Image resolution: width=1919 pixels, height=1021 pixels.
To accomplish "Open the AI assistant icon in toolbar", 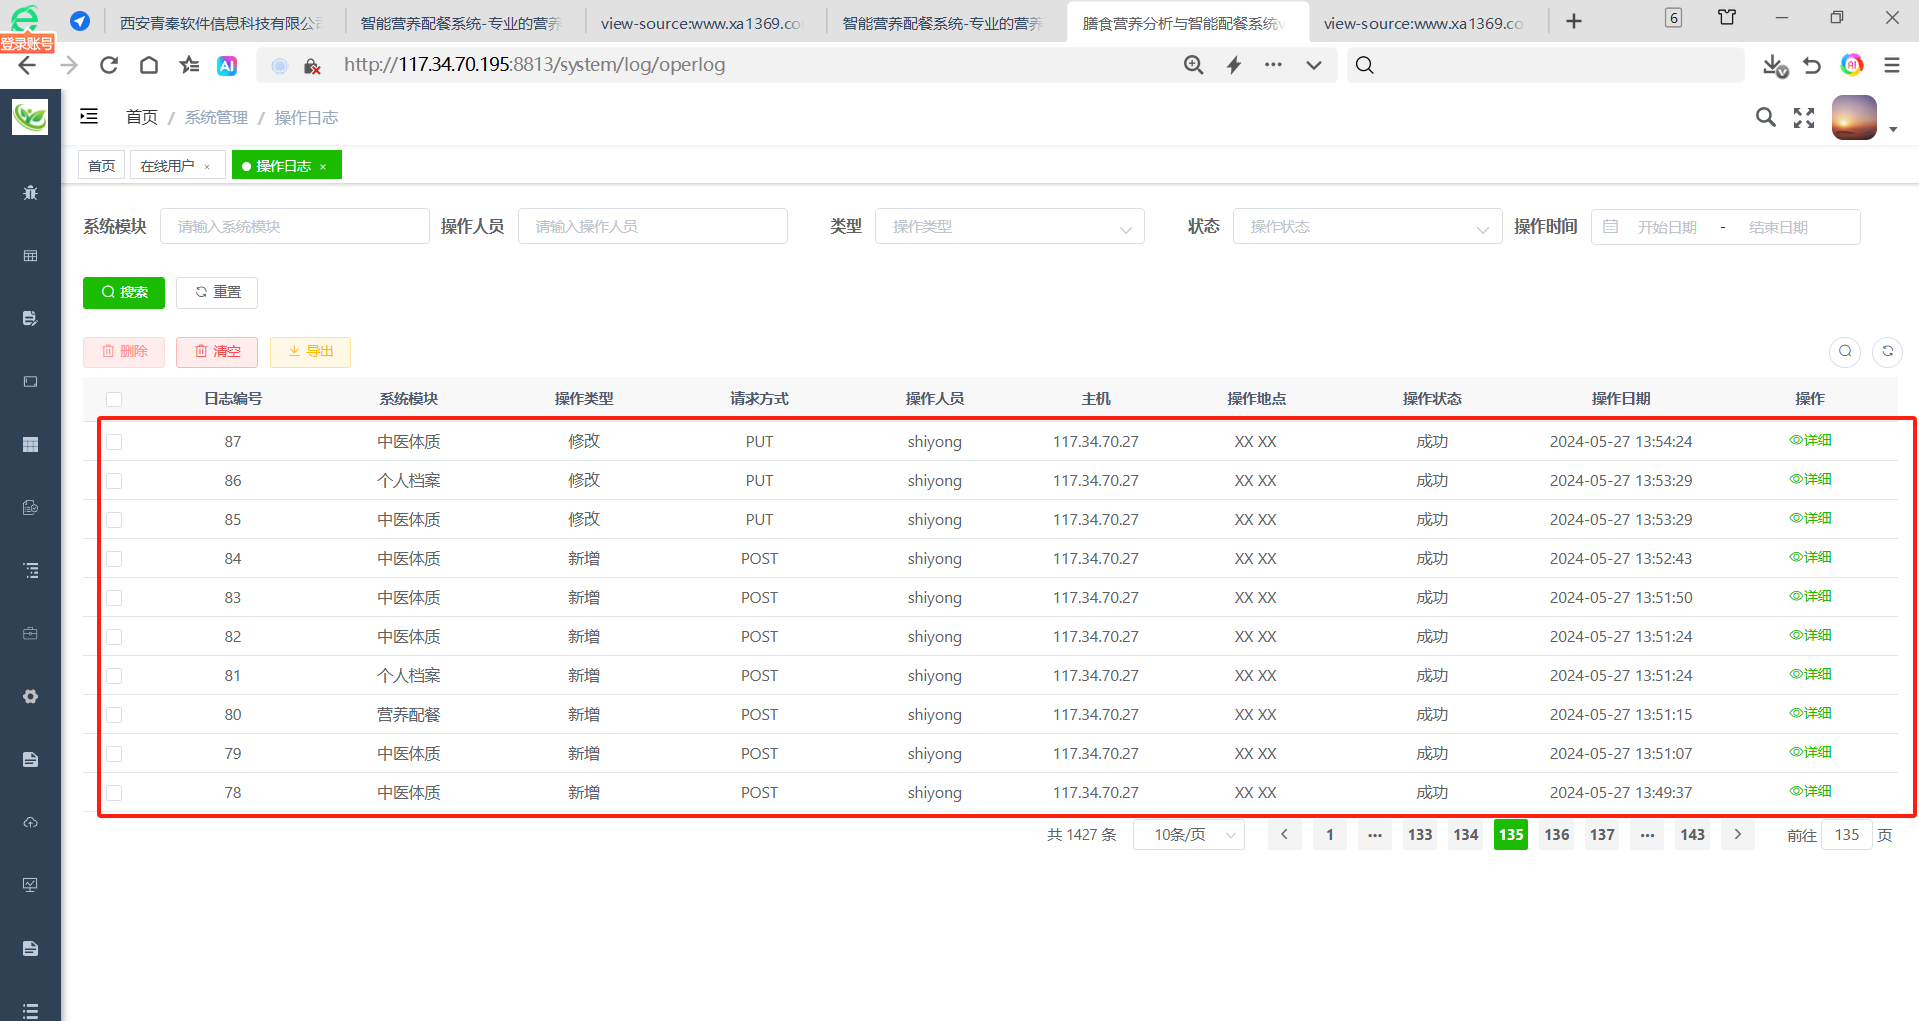I will (x=227, y=65).
